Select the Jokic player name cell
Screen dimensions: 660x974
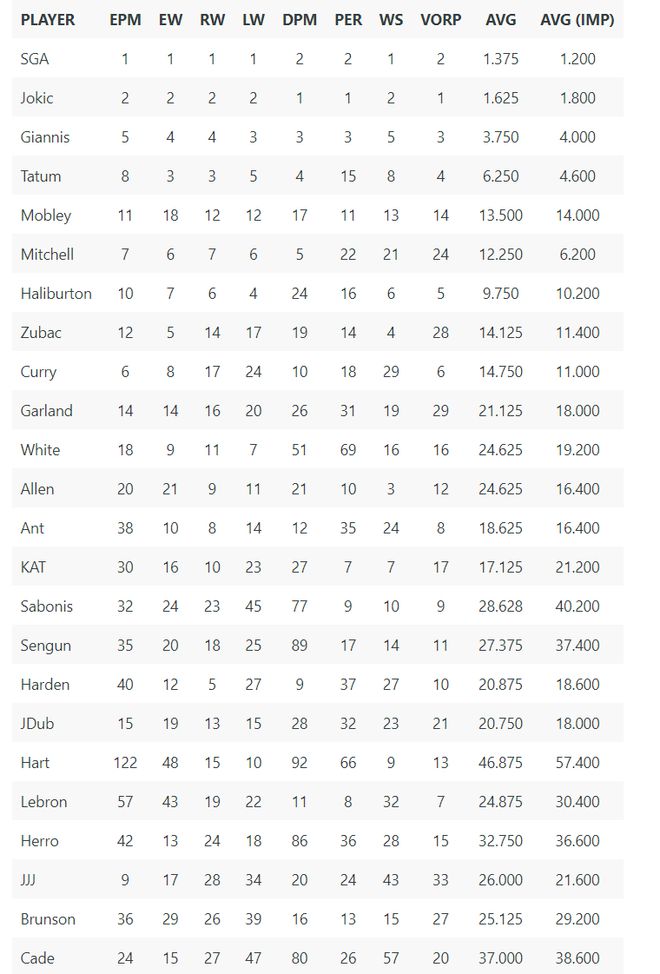click(37, 98)
